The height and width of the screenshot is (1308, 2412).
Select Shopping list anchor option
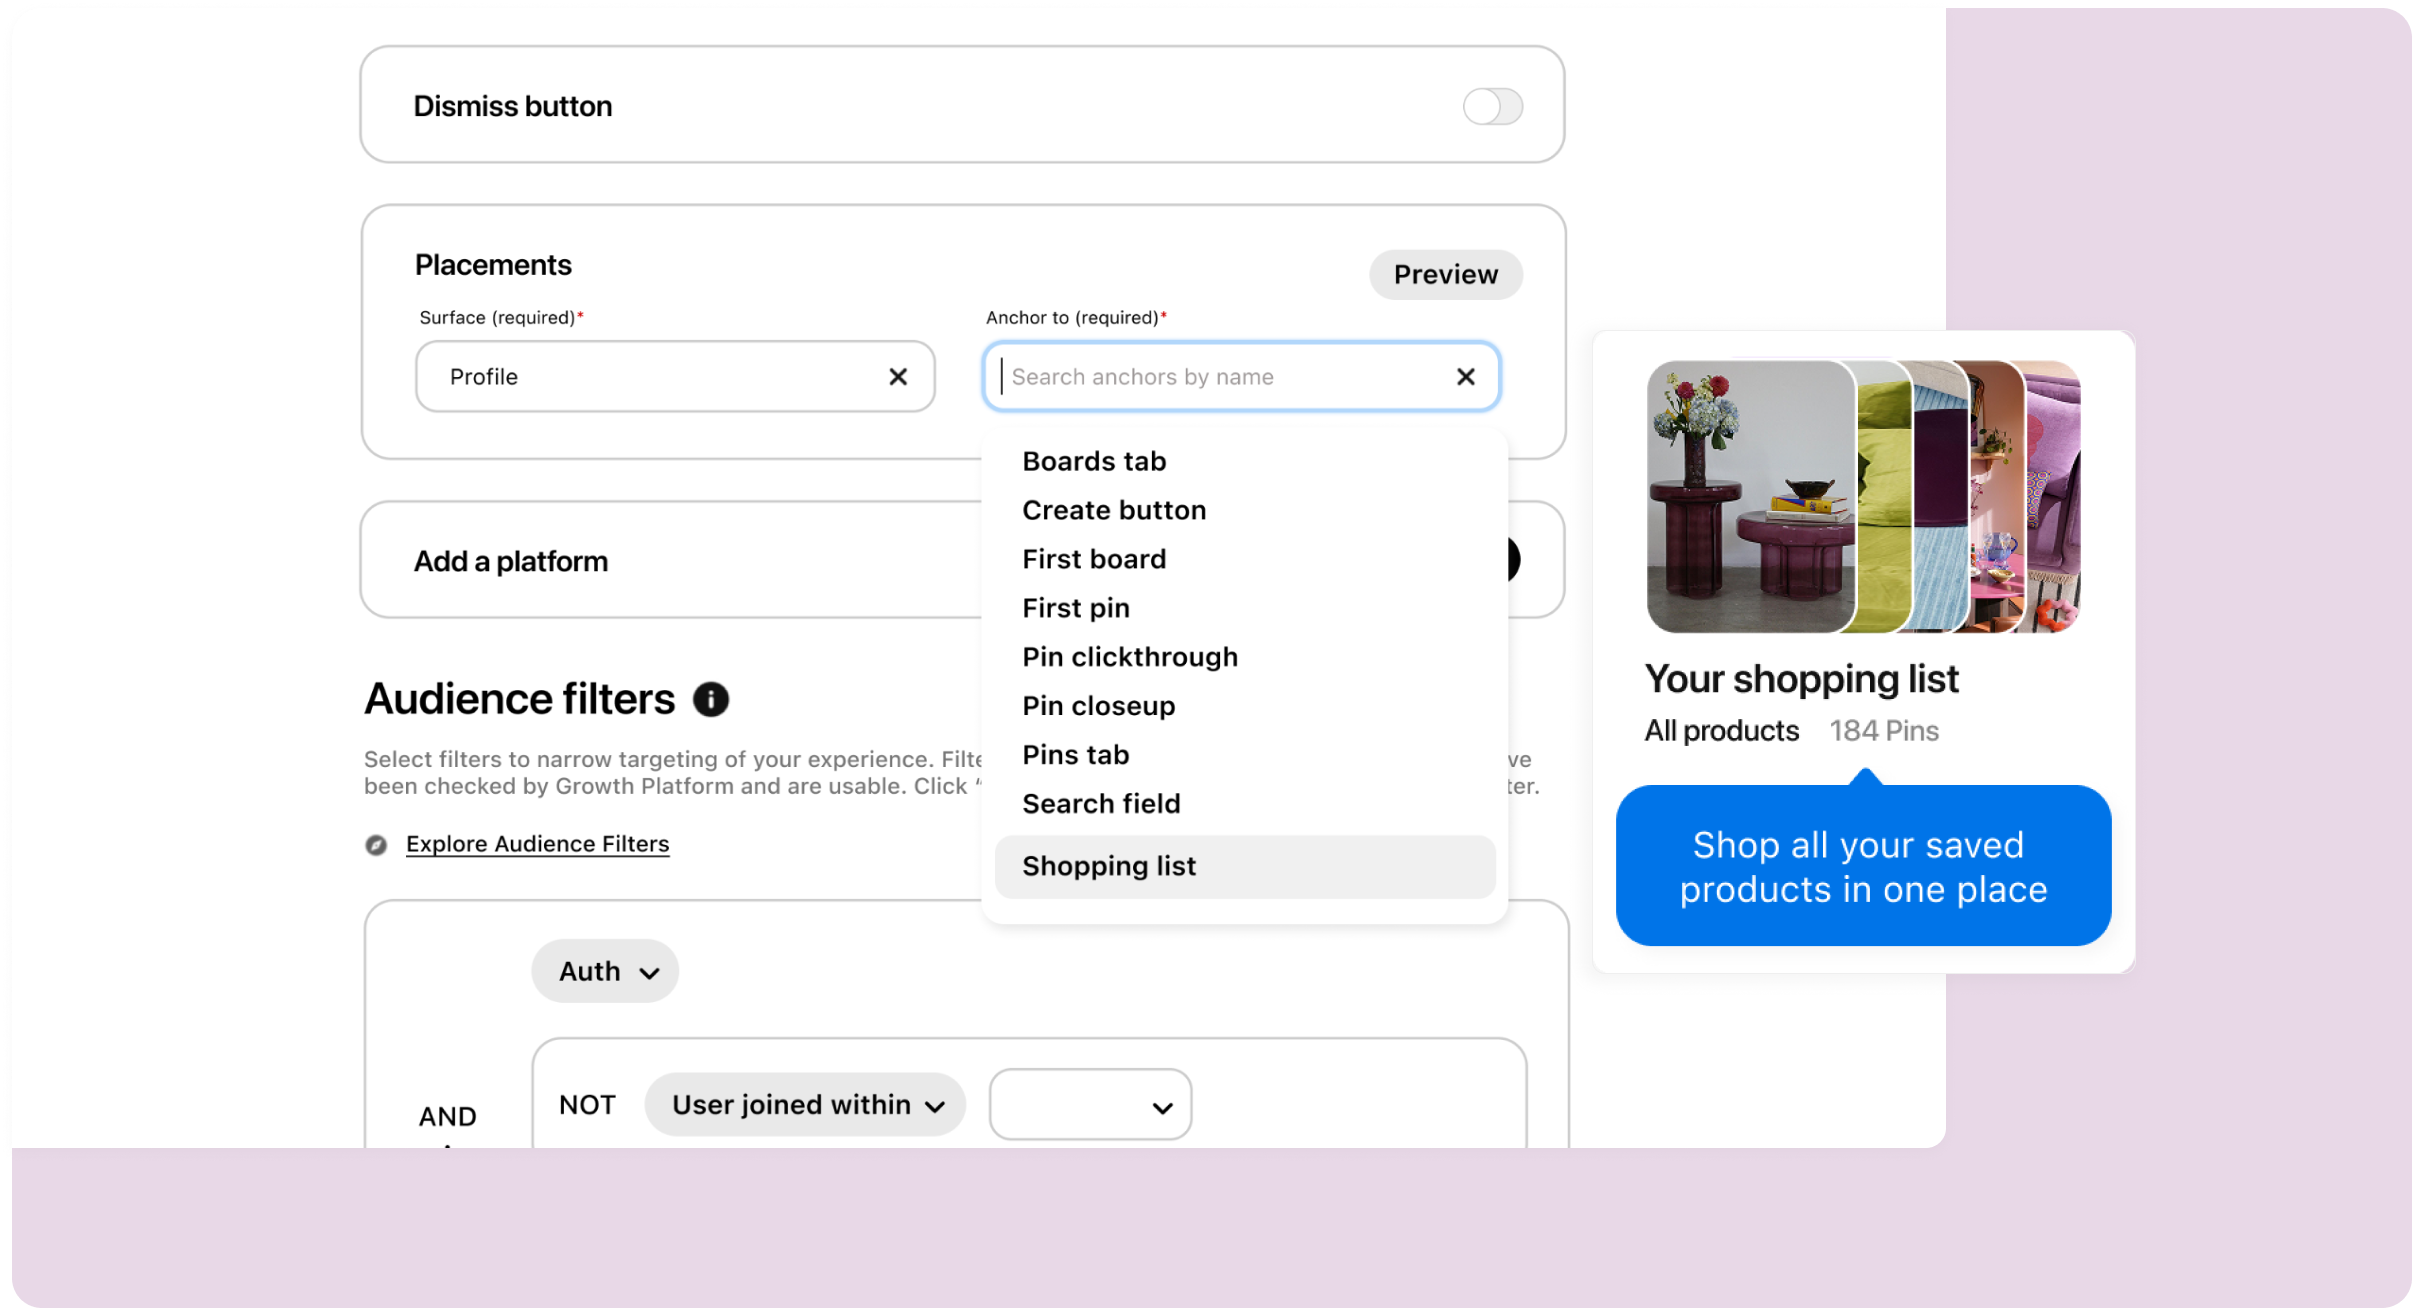(1109, 866)
